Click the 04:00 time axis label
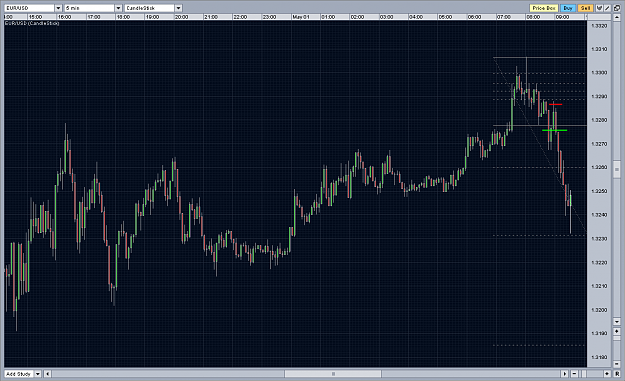 416,17
